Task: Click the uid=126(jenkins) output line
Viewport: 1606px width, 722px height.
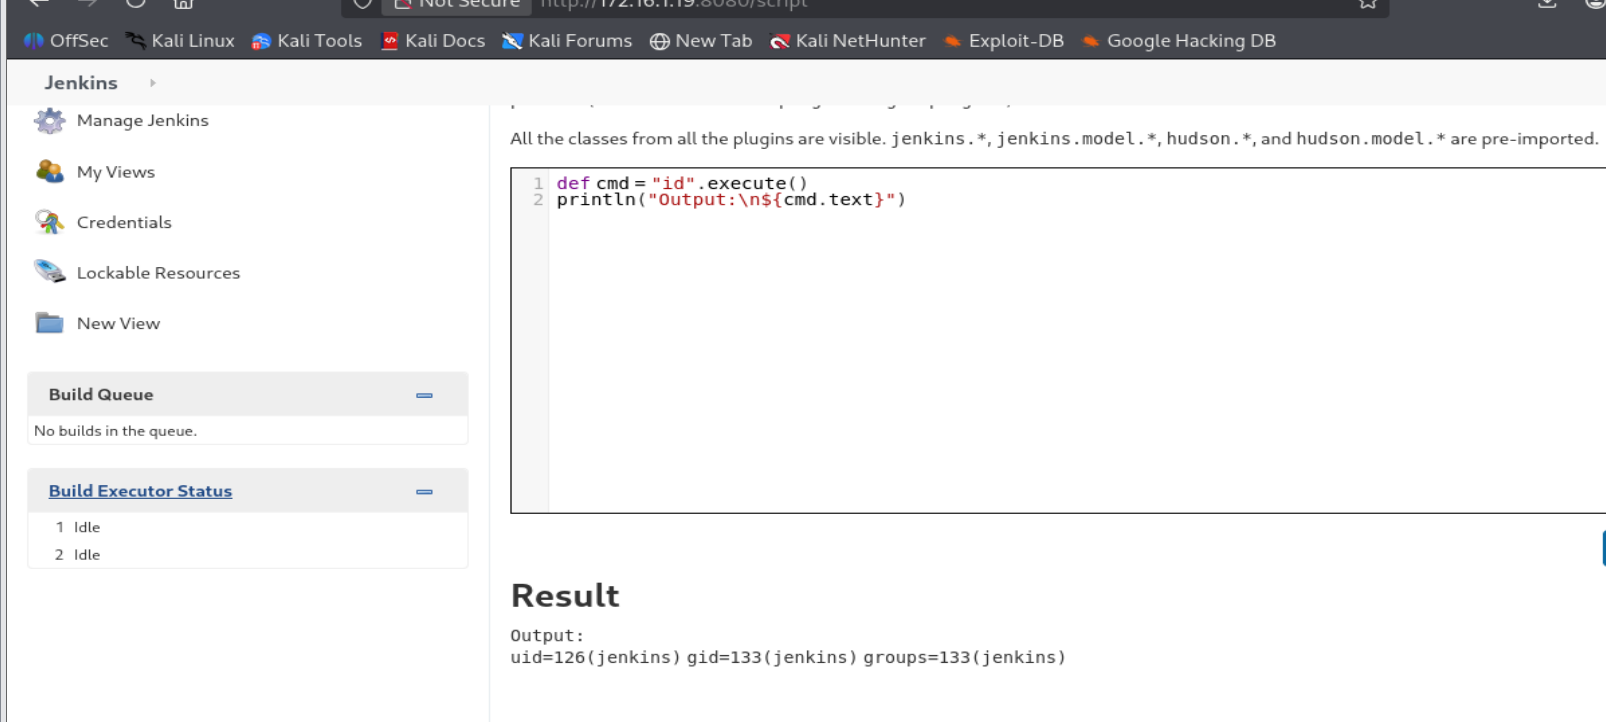Action: coord(788,658)
